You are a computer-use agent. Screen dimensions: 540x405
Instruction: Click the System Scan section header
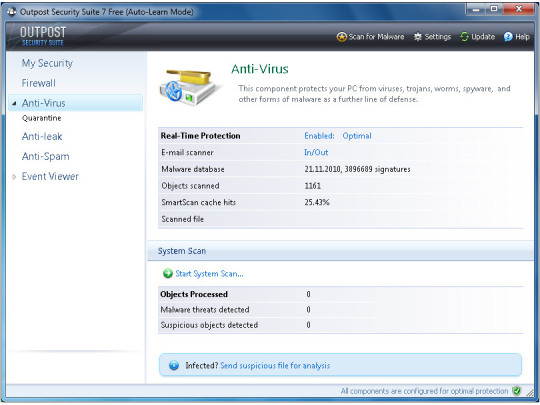click(x=182, y=251)
